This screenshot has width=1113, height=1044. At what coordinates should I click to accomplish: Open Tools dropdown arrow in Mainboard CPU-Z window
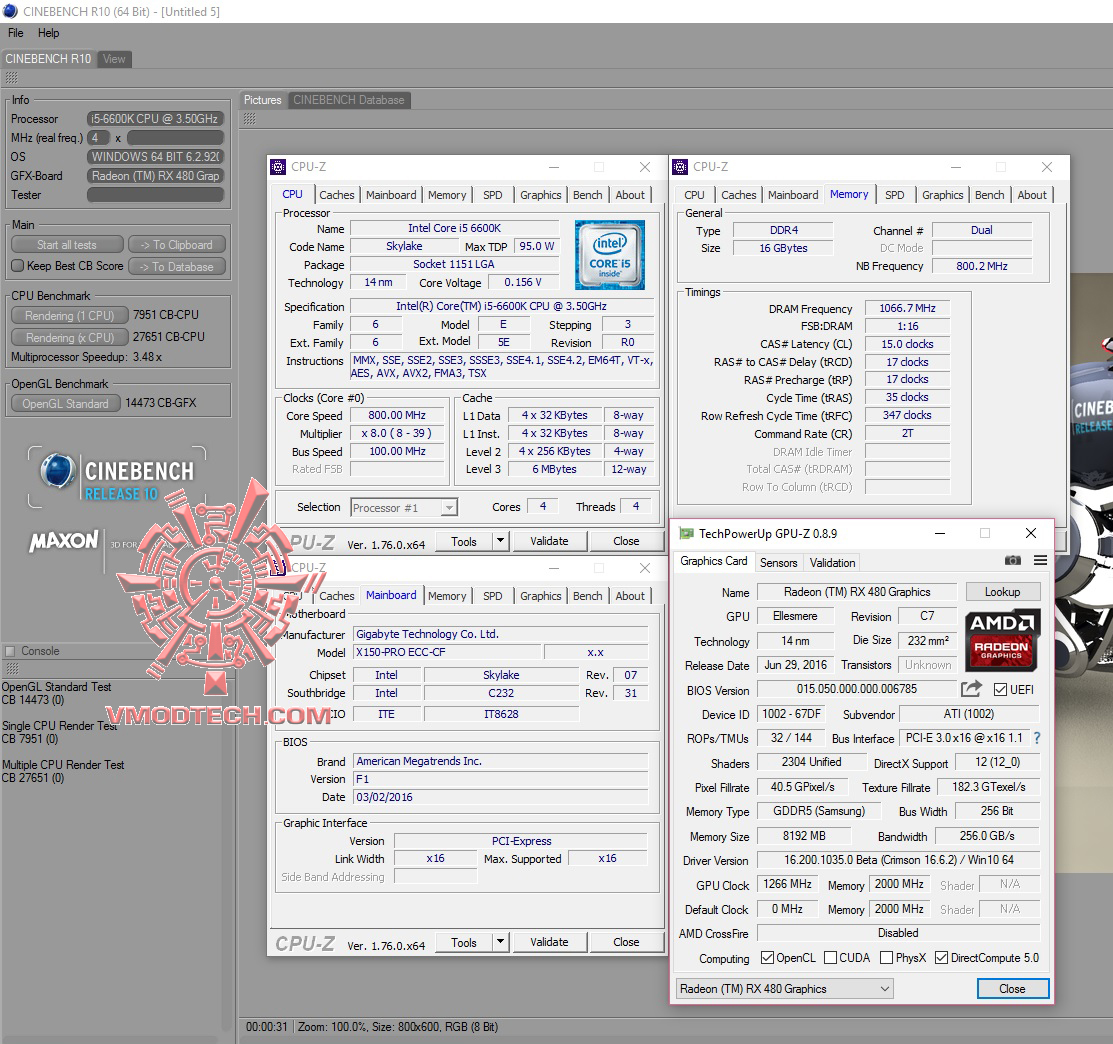500,942
